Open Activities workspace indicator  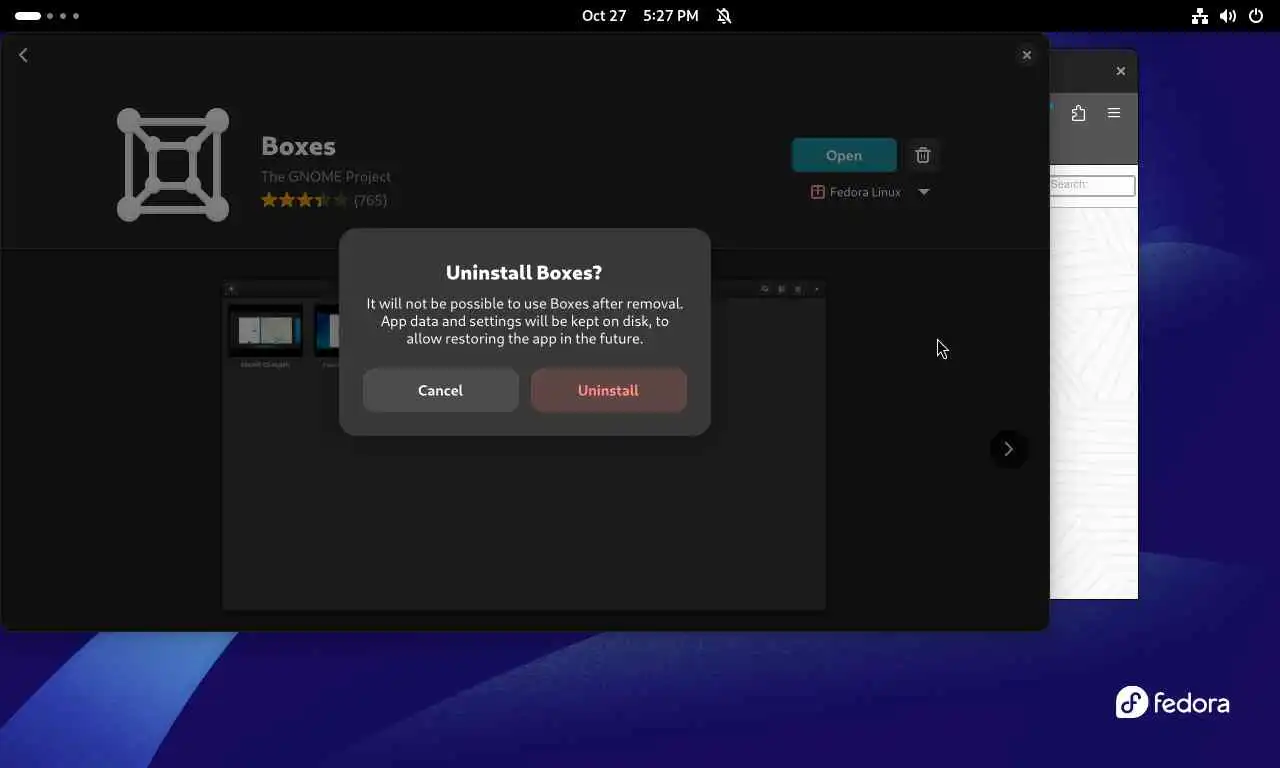point(47,16)
